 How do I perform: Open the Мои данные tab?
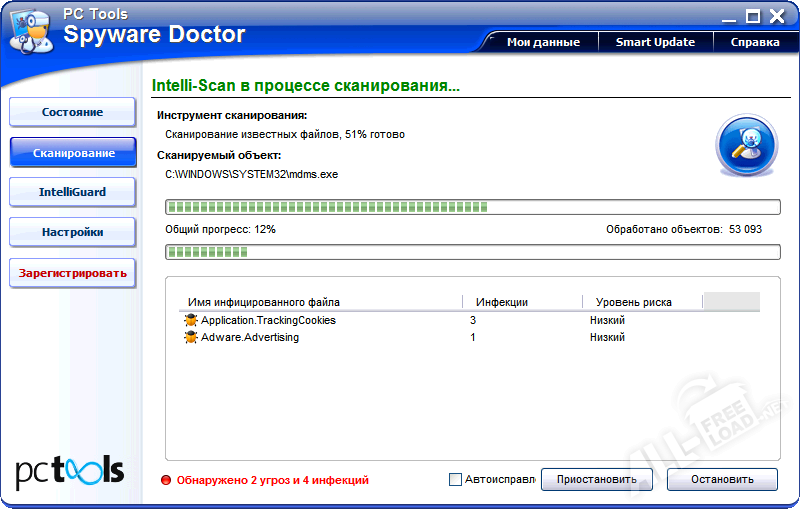(x=543, y=42)
